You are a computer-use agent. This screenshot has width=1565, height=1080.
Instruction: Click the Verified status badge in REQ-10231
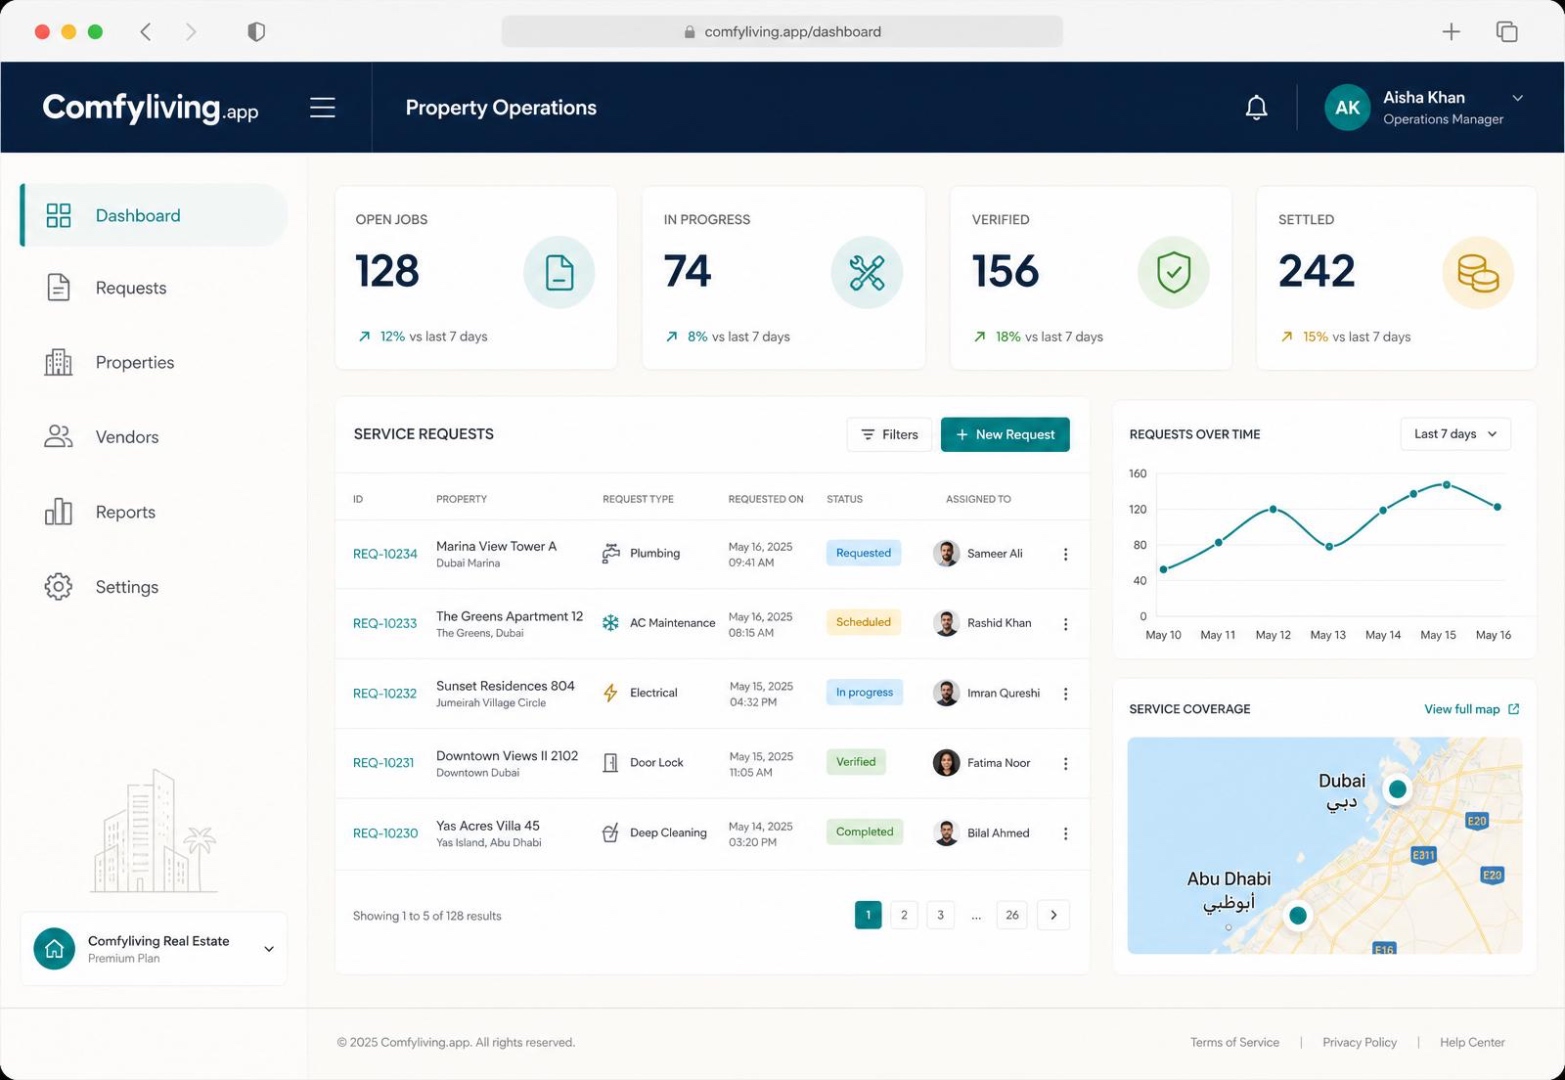coord(855,762)
